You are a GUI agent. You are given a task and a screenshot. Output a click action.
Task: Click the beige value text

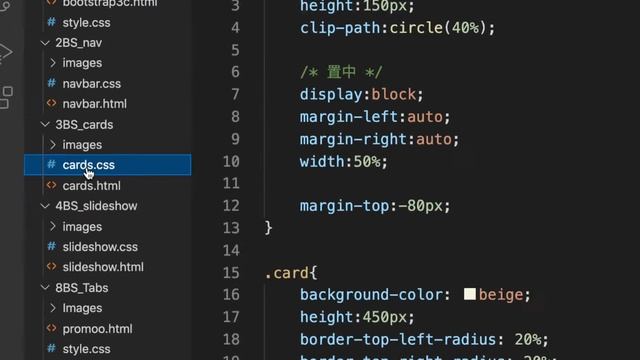point(501,295)
